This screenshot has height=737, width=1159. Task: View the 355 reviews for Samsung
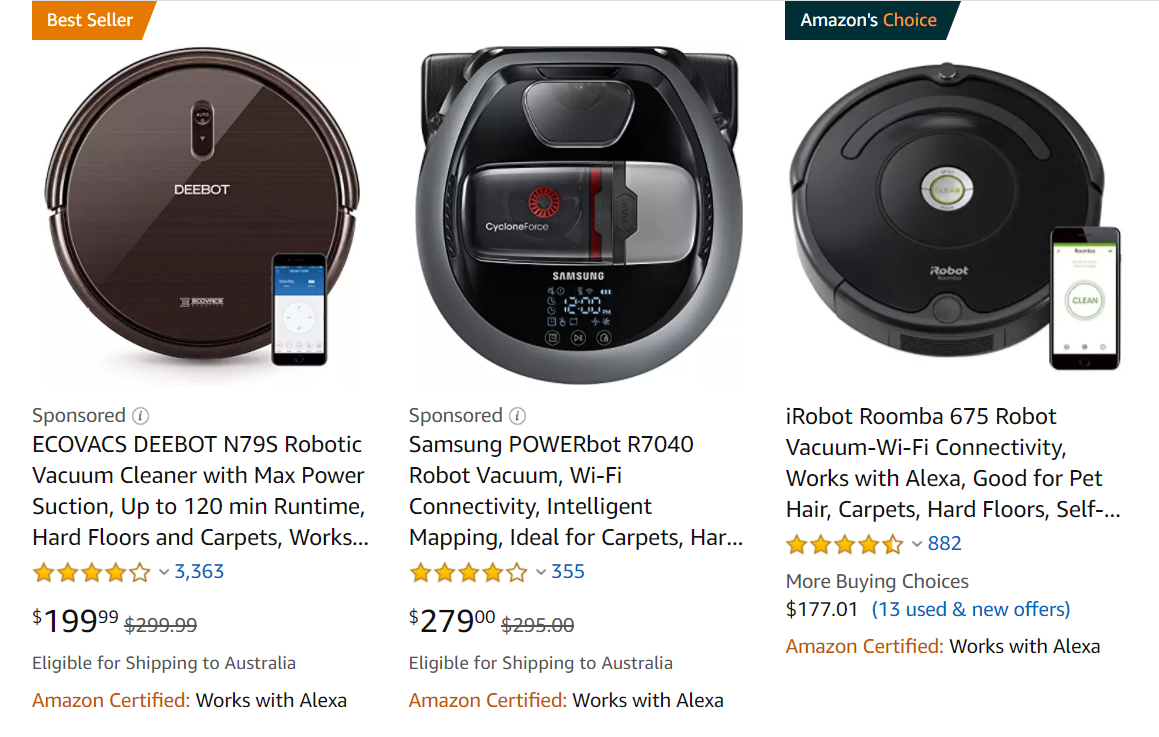tap(568, 572)
